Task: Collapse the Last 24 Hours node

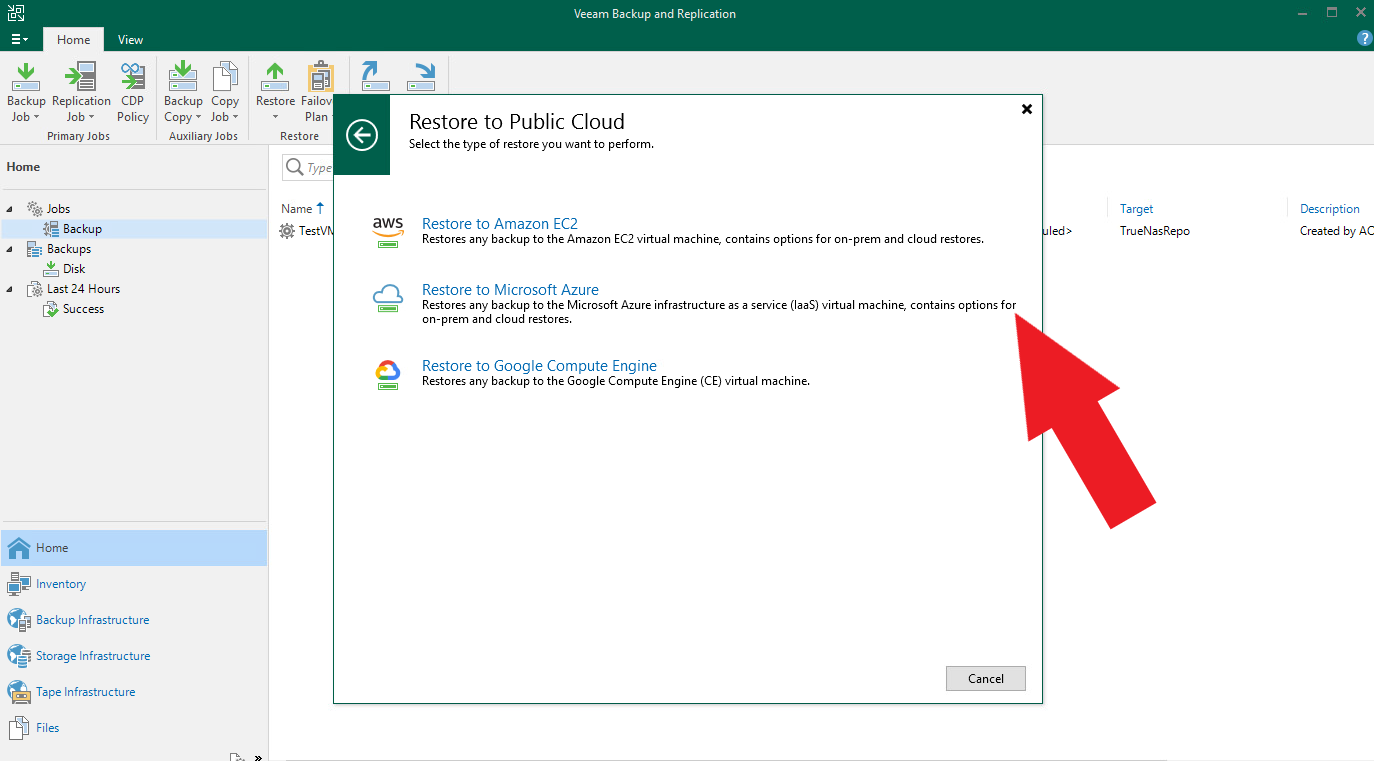Action: [10, 289]
